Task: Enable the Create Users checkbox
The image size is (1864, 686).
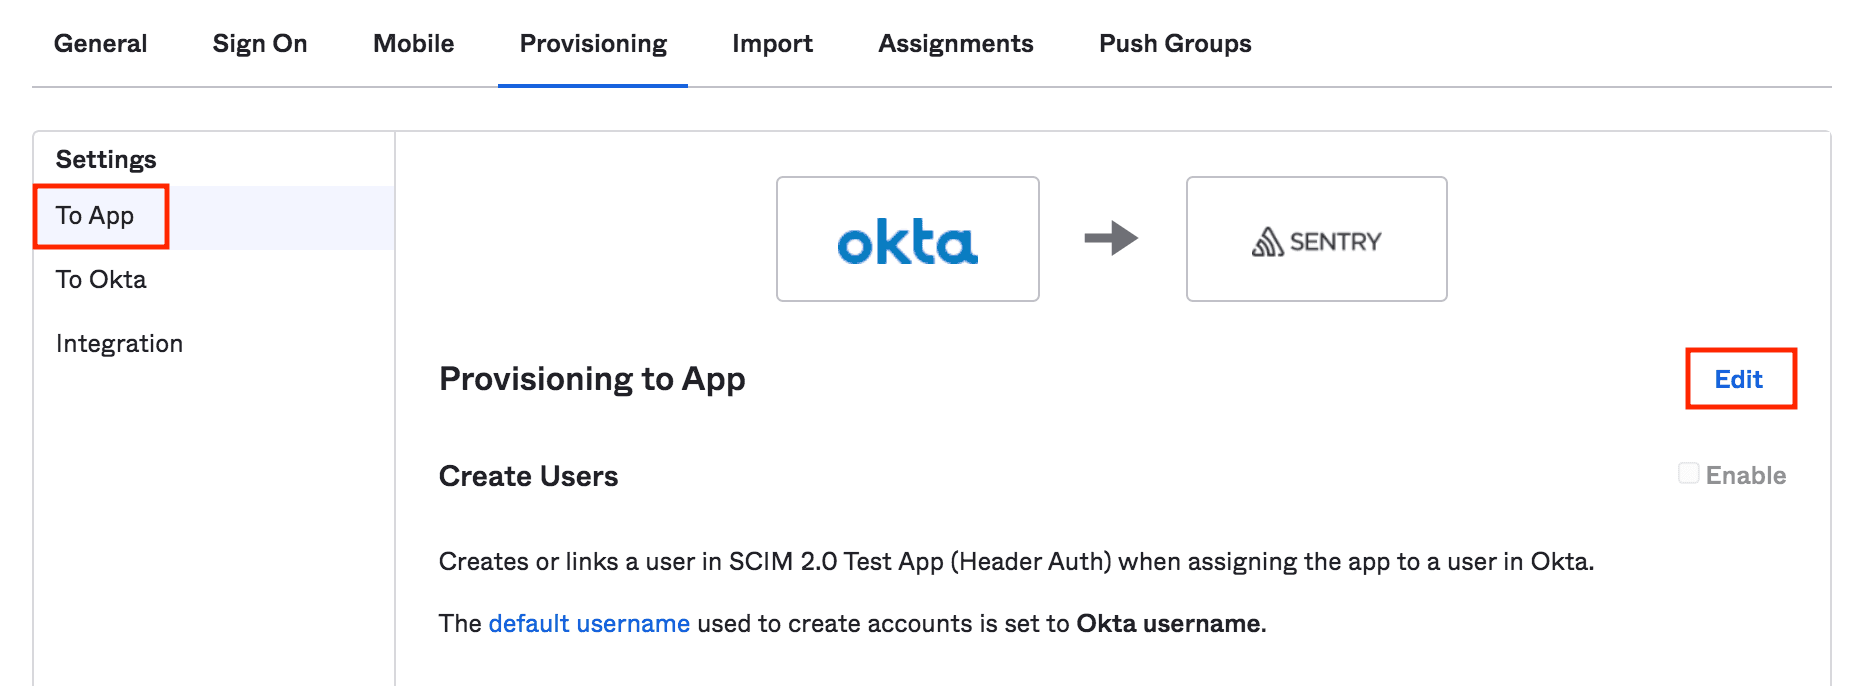Action: click(1688, 474)
